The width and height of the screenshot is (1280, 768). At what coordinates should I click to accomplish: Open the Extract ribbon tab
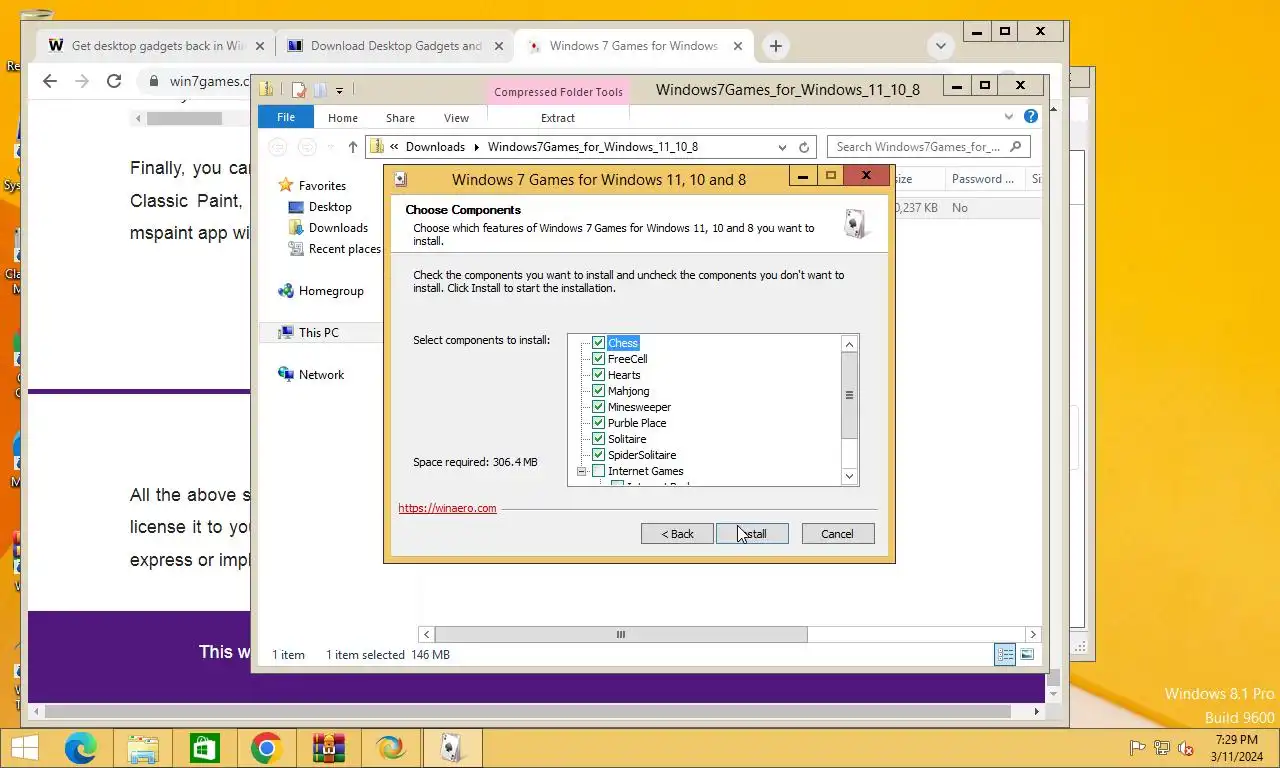tap(558, 118)
